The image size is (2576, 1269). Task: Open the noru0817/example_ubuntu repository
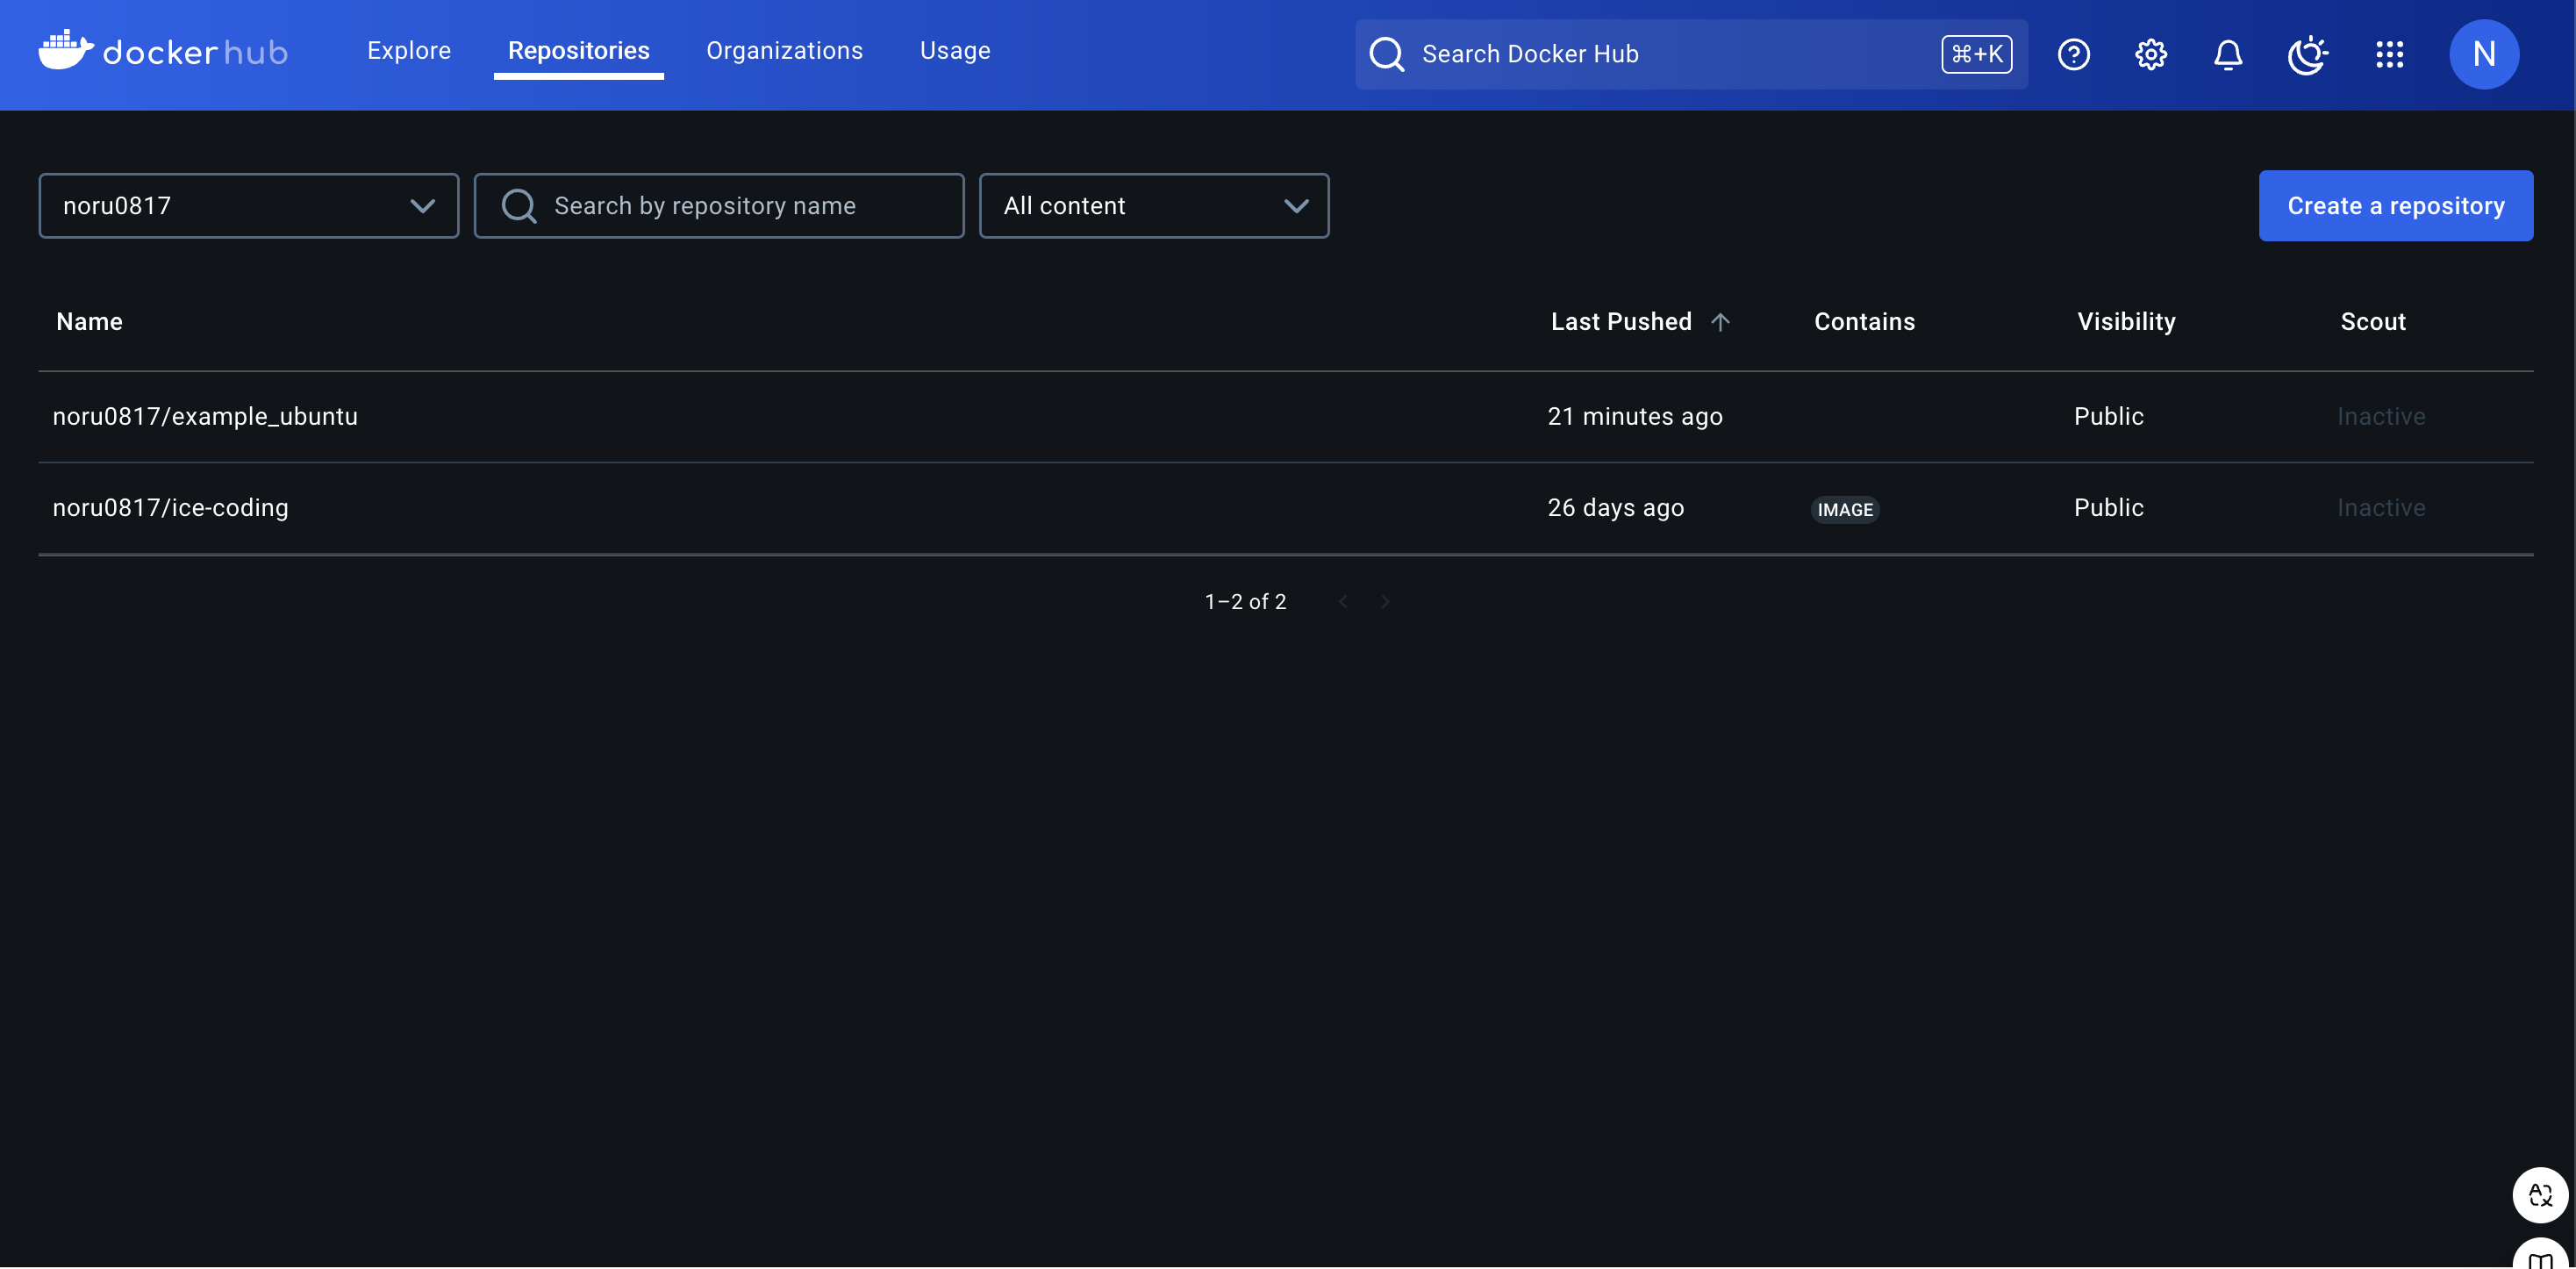[205, 416]
